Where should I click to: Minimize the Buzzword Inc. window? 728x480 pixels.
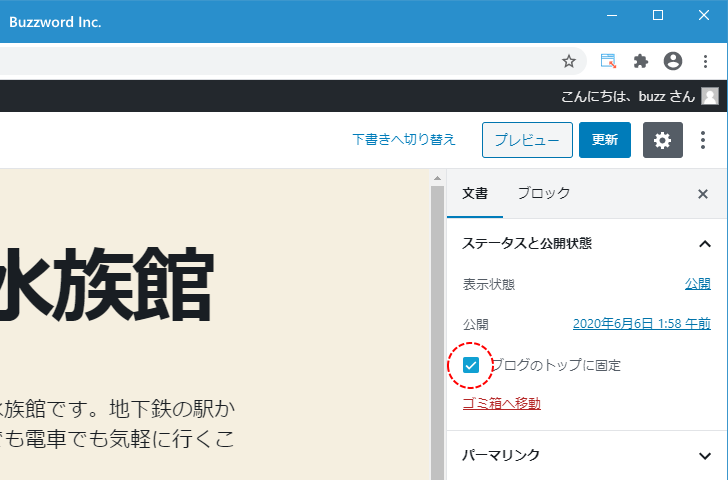pyautogui.click(x=612, y=15)
